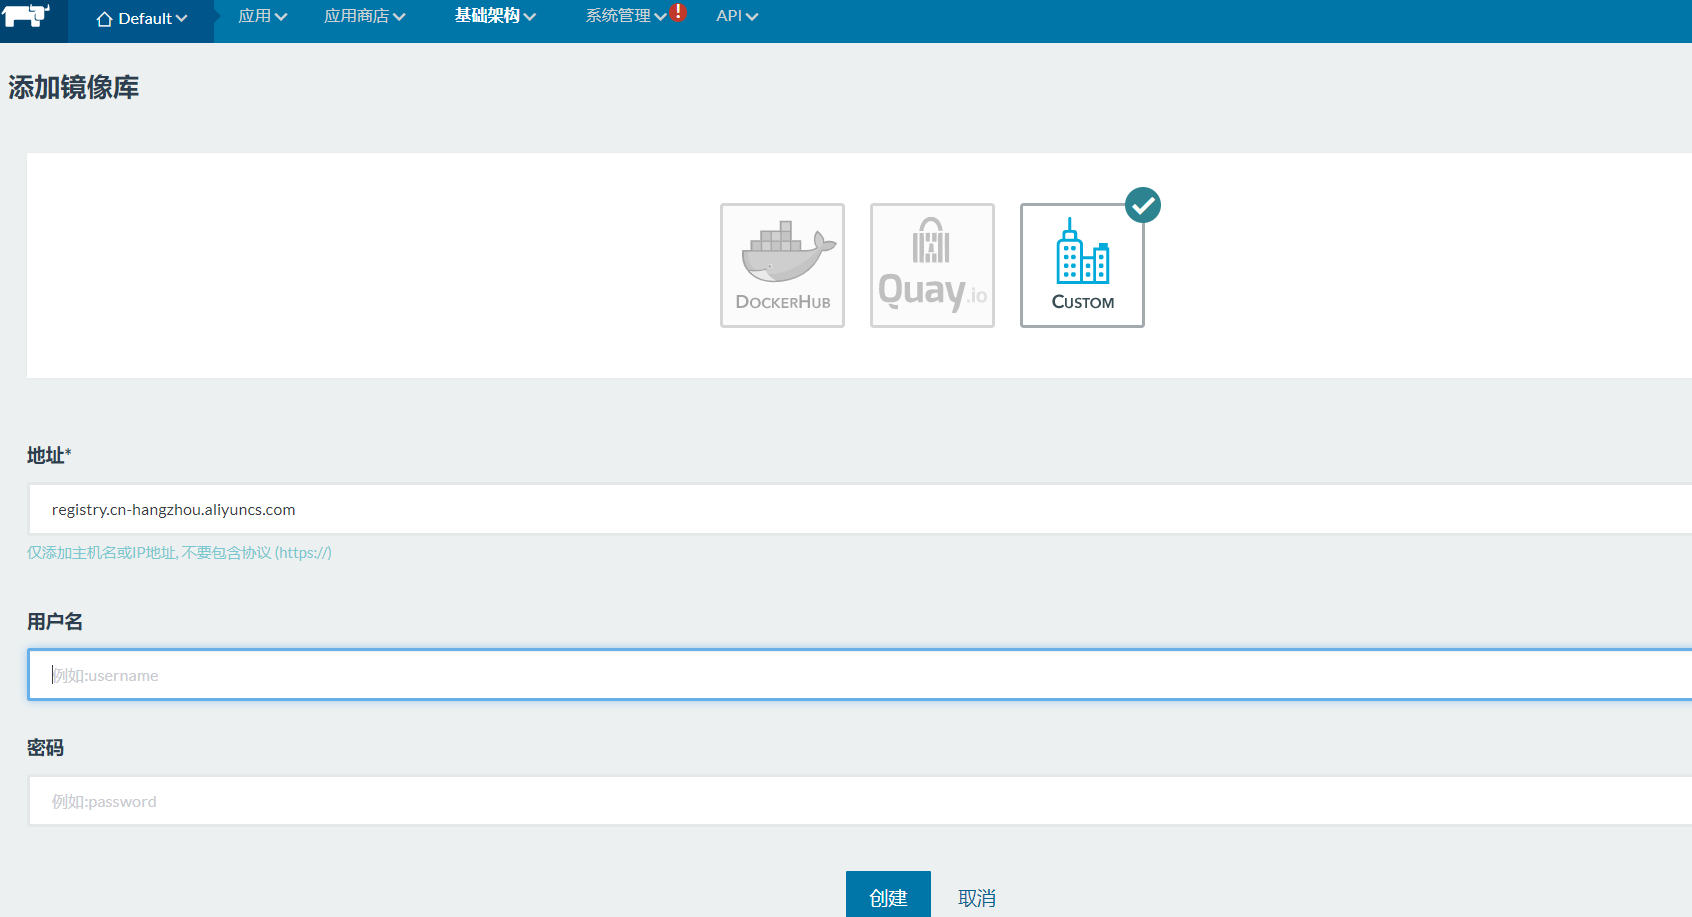1692x917 pixels.
Task: Click the 取消 cancel link
Action: [x=977, y=898]
